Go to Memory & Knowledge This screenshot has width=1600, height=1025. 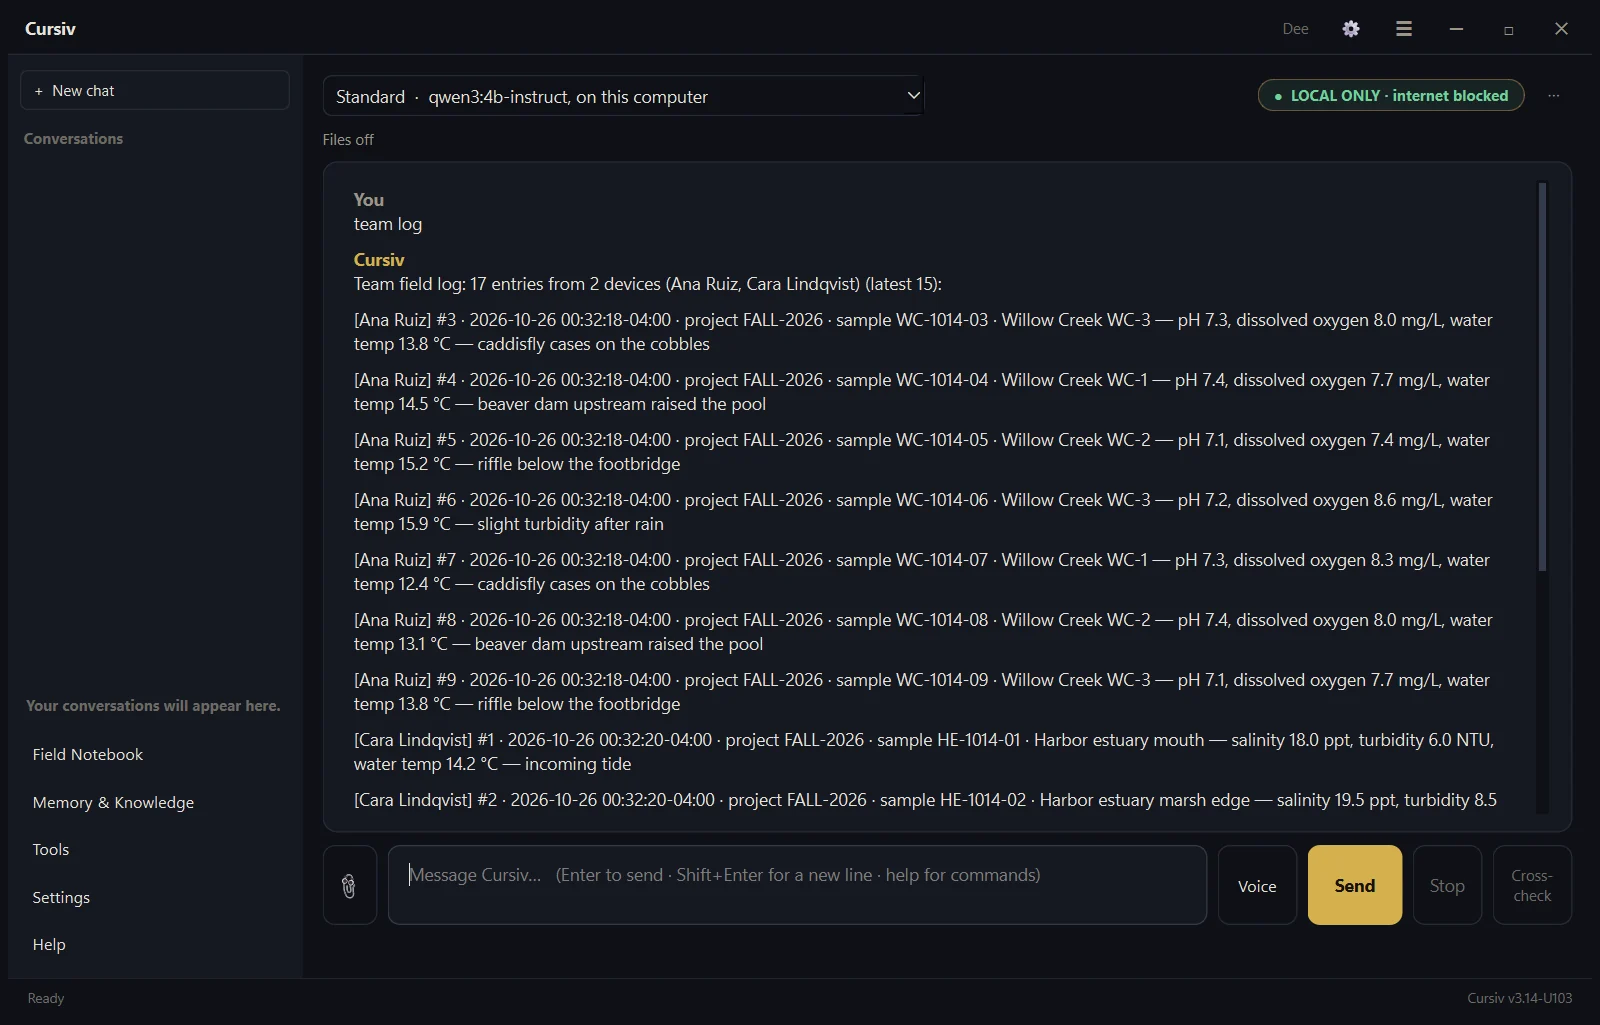tap(113, 803)
